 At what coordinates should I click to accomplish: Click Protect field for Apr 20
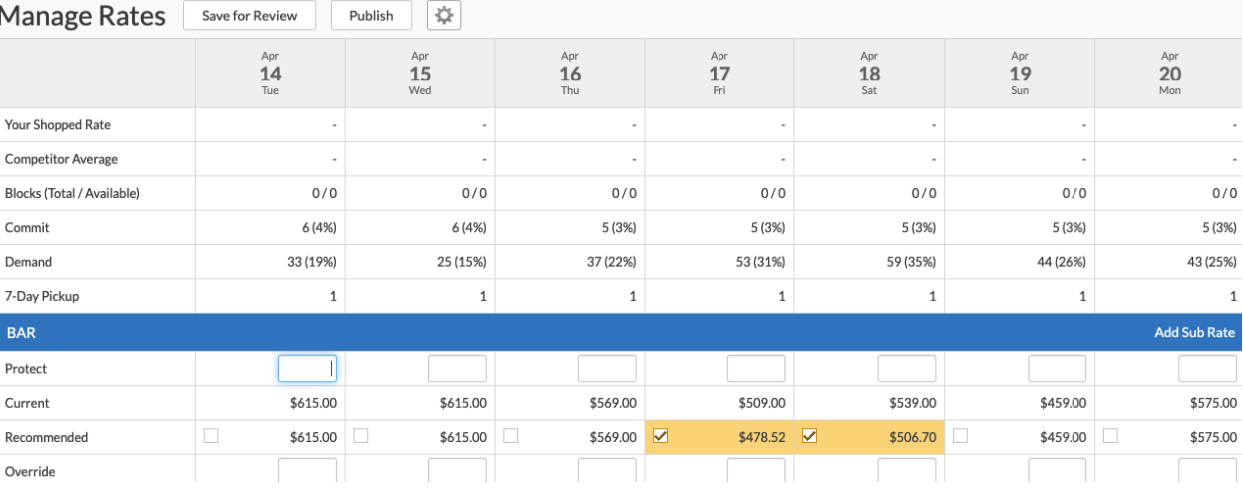1207,369
